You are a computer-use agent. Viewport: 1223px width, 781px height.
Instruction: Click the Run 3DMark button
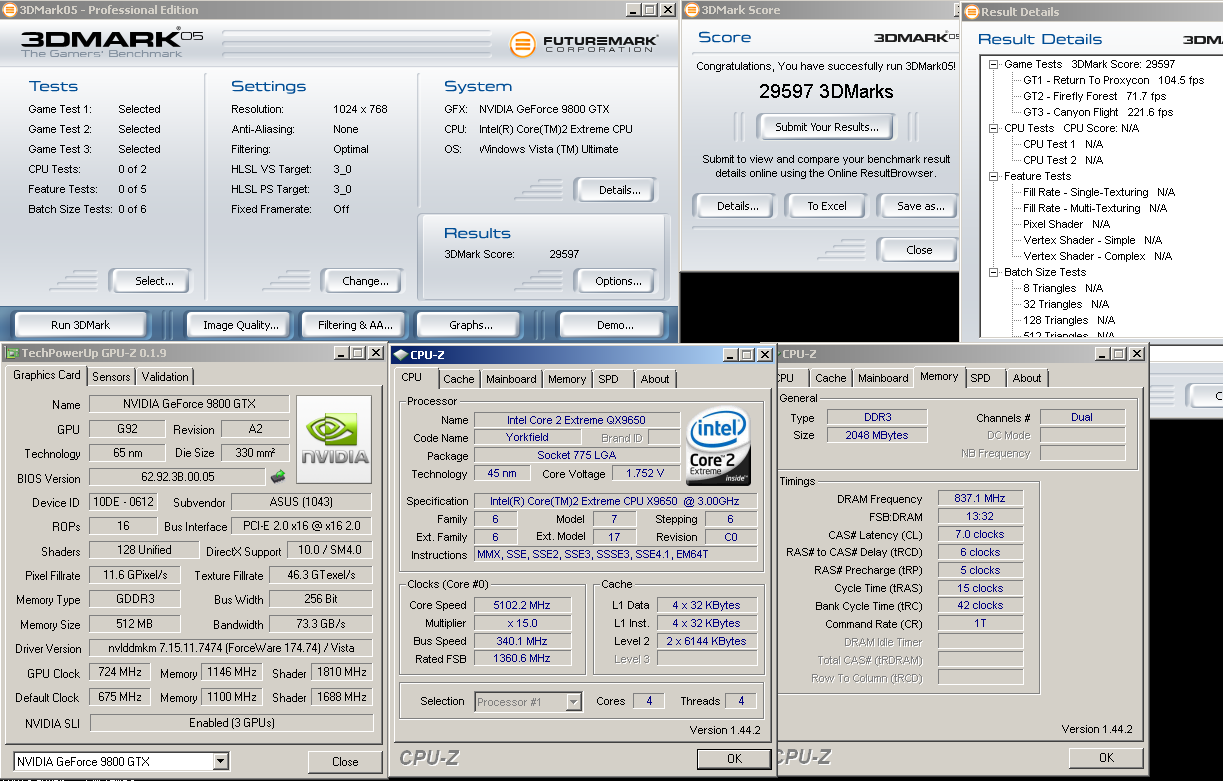[81, 325]
